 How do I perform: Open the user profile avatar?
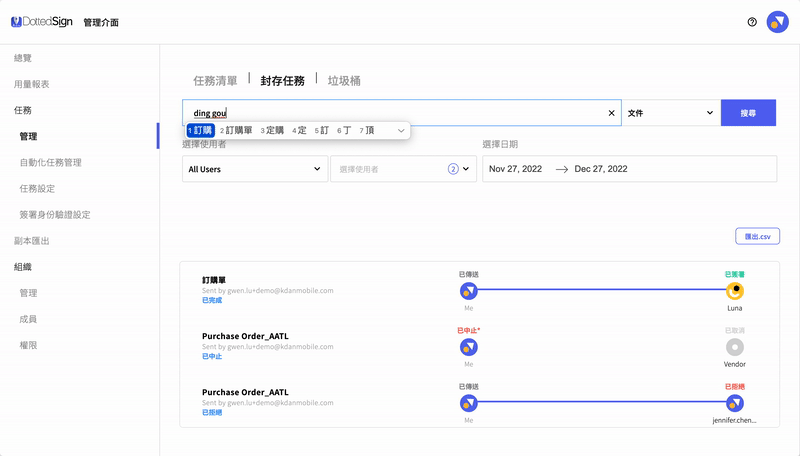coord(778,22)
